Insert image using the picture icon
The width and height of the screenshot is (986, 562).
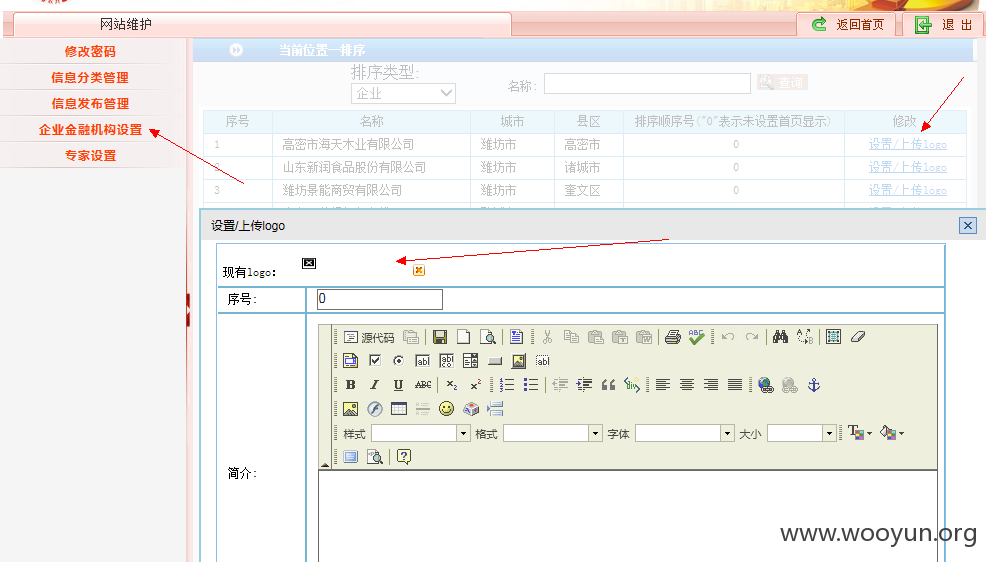350,409
